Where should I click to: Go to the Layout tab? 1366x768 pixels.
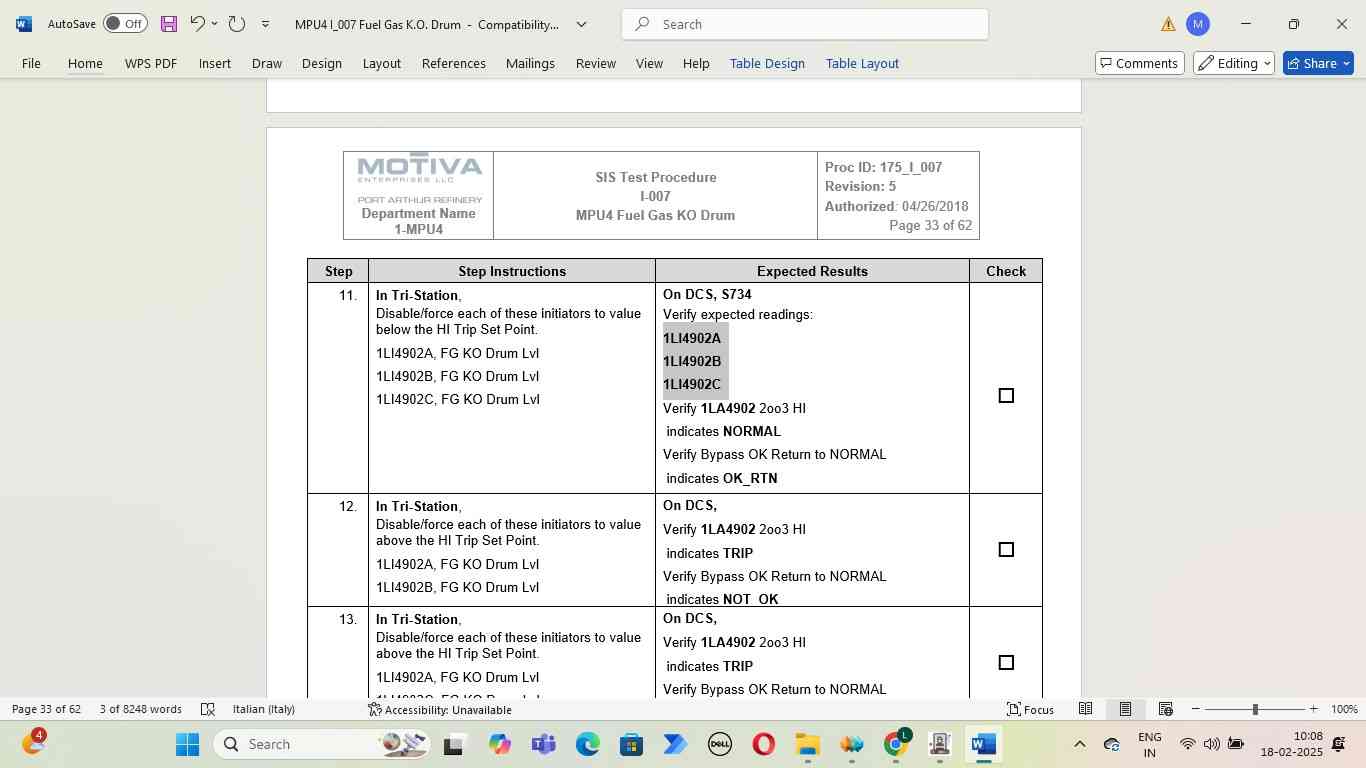(382, 63)
